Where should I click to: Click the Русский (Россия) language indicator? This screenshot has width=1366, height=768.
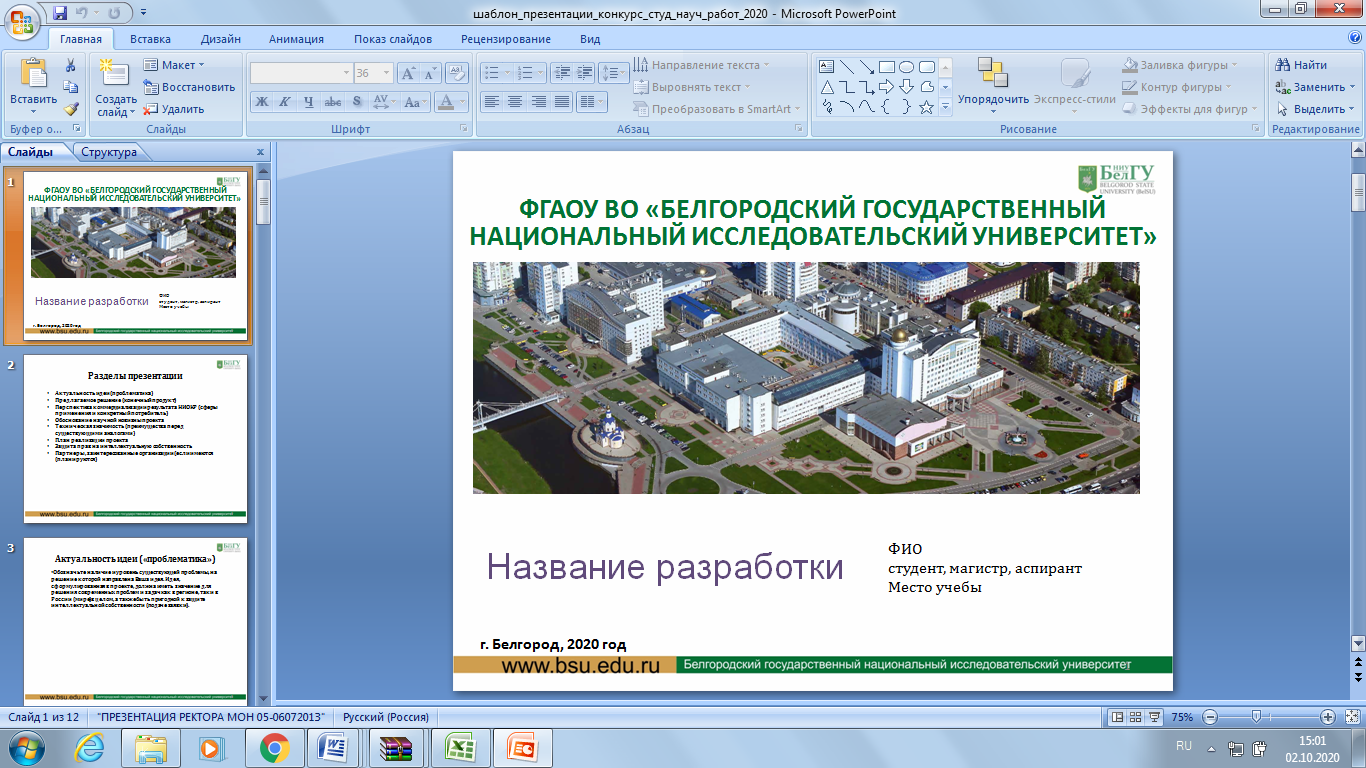386,717
